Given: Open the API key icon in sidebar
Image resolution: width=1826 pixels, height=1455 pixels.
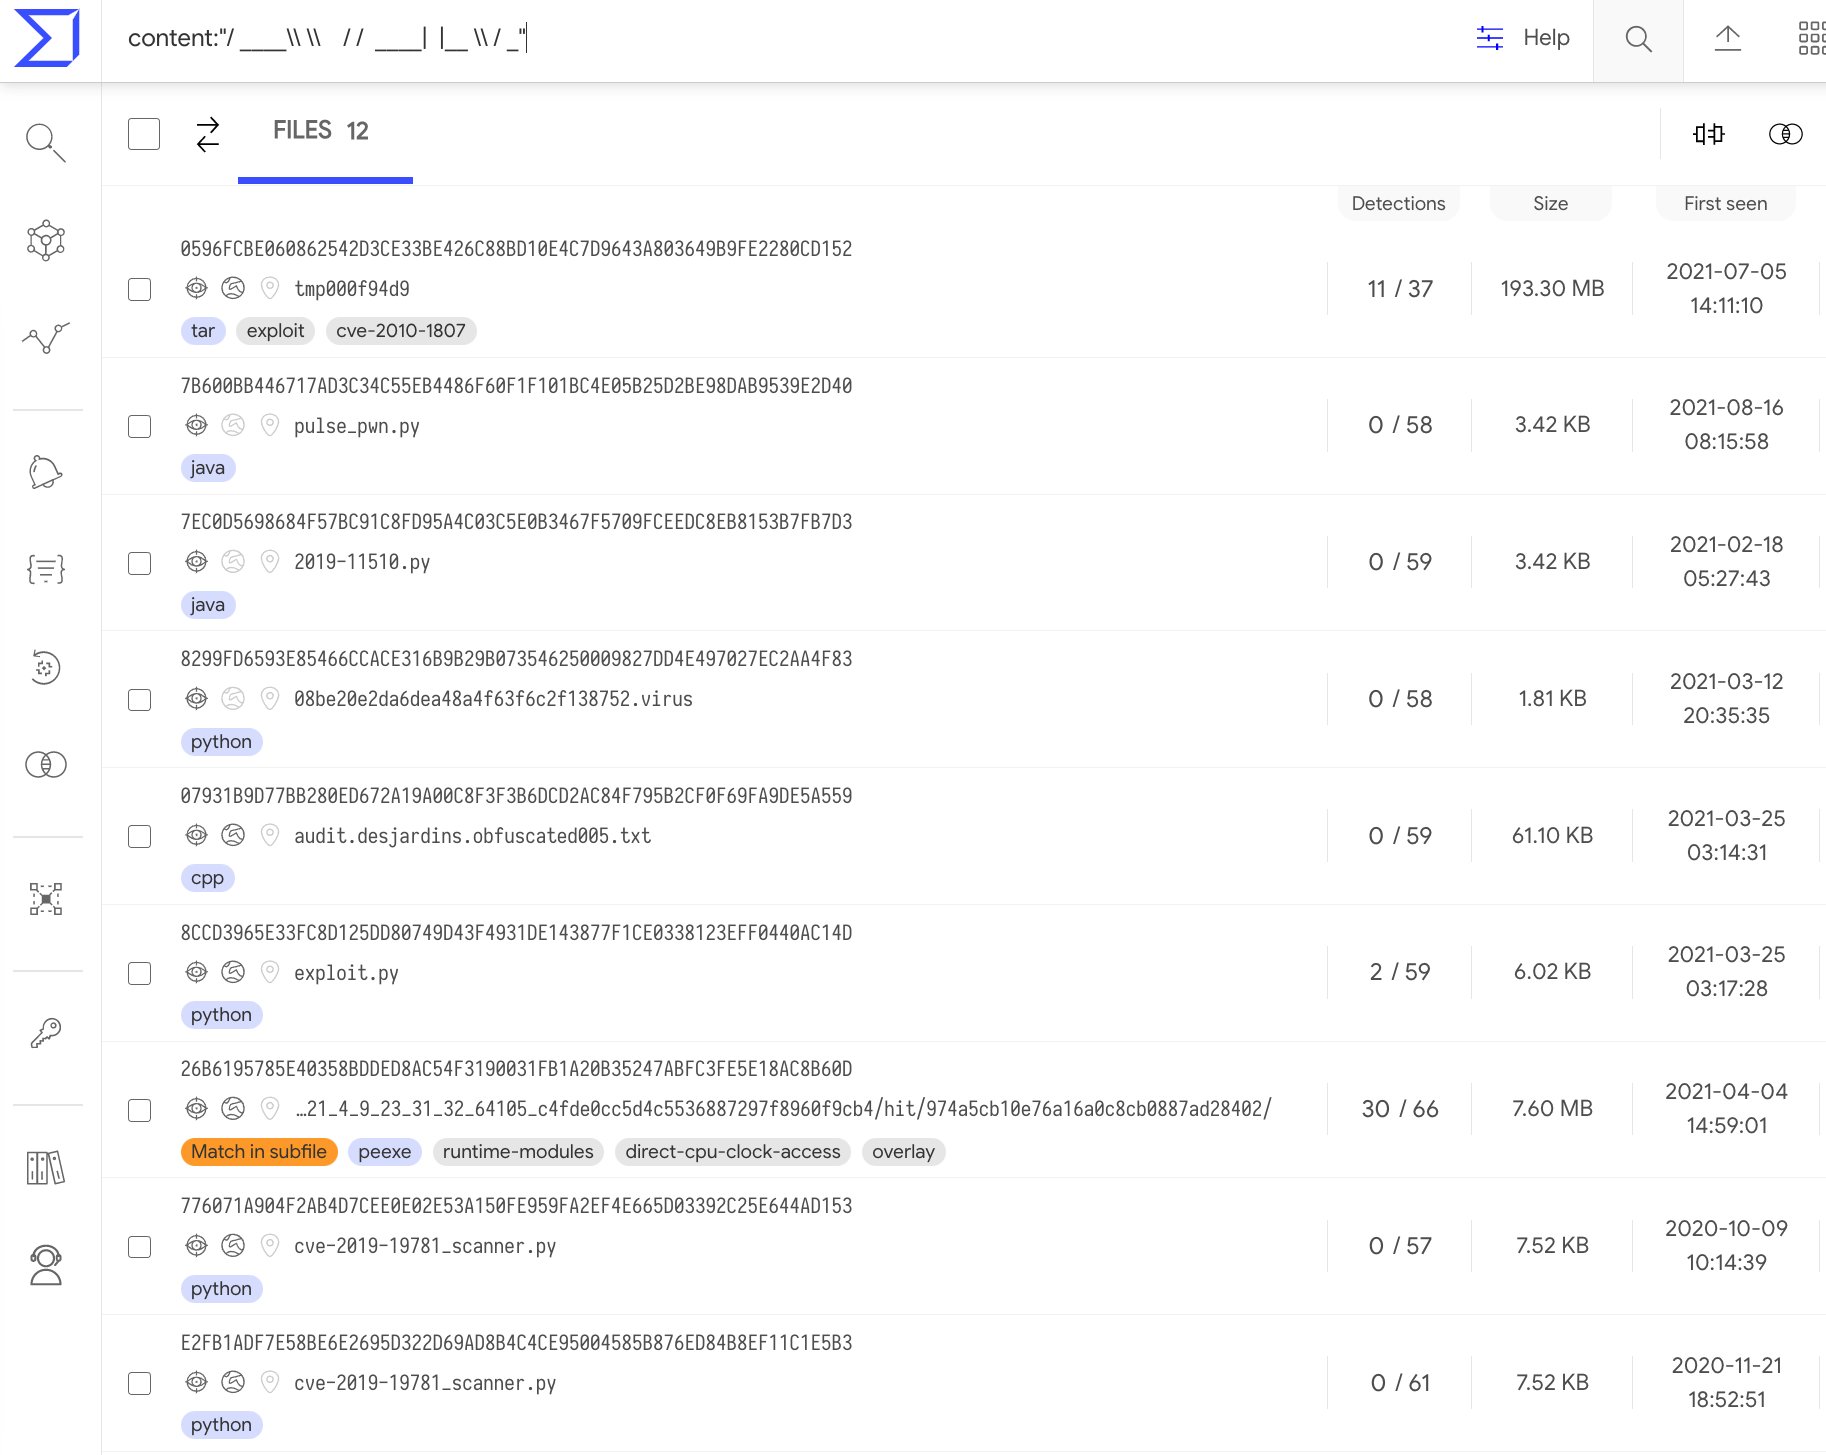Looking at the screenshot, I should 45,1032.
